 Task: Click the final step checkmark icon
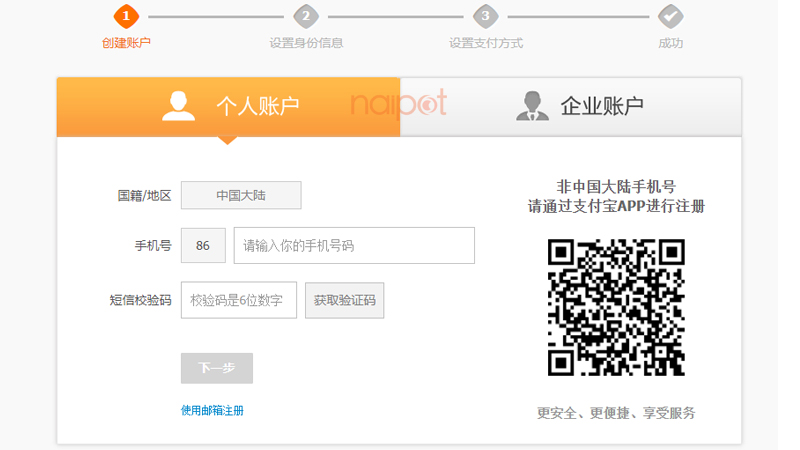click(x=670, y=16)
